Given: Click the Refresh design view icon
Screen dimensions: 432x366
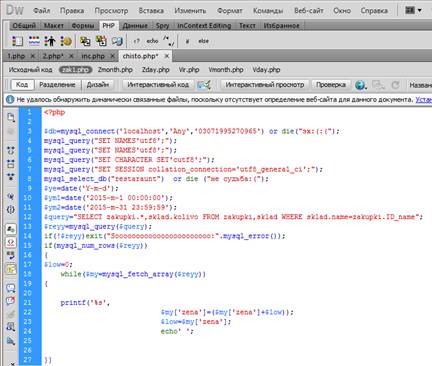Looking at the screenshot, I should point(395,85).
